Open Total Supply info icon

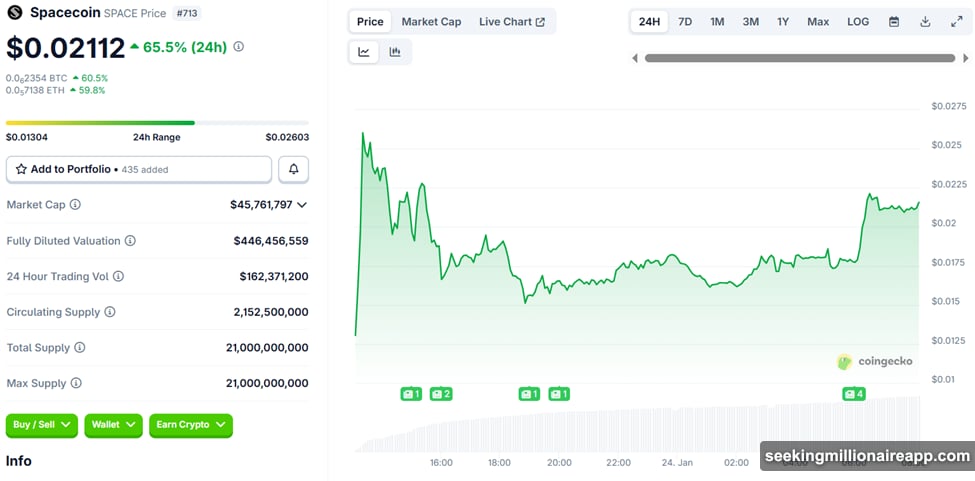(x=80, y=347)
